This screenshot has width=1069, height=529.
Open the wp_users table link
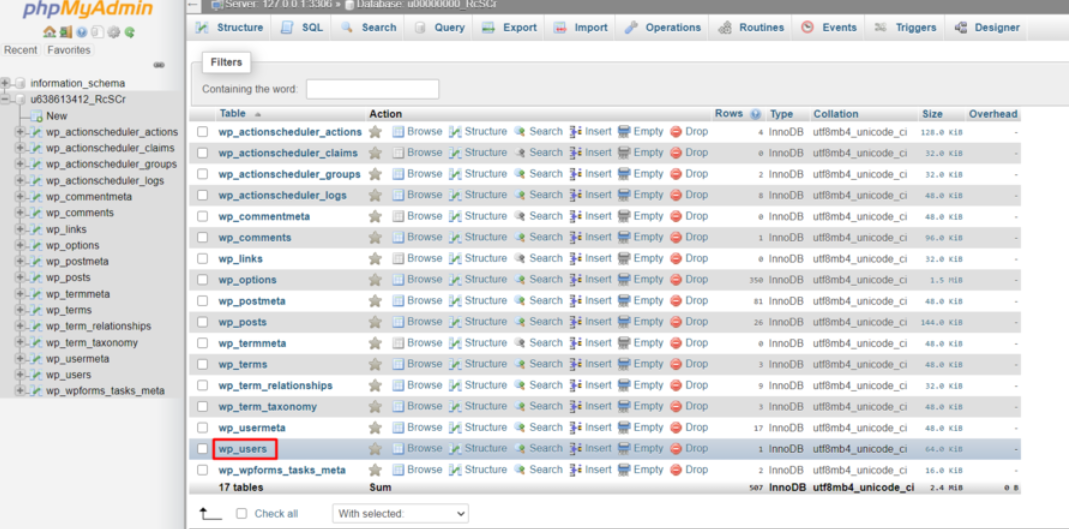click(x=243, y=449)
